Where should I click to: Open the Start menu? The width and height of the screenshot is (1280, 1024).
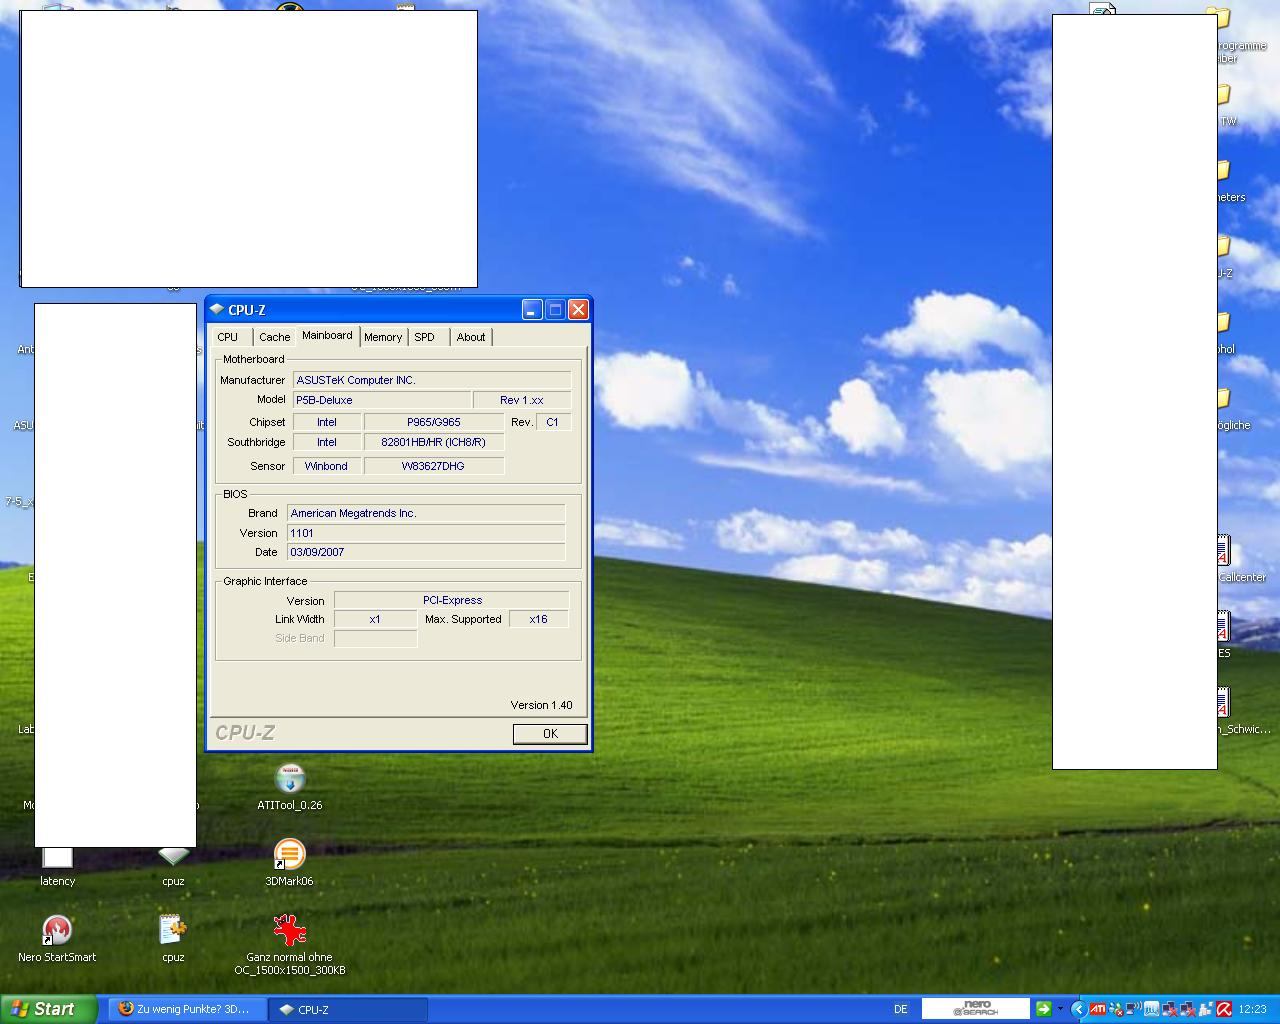point(49,1009)
